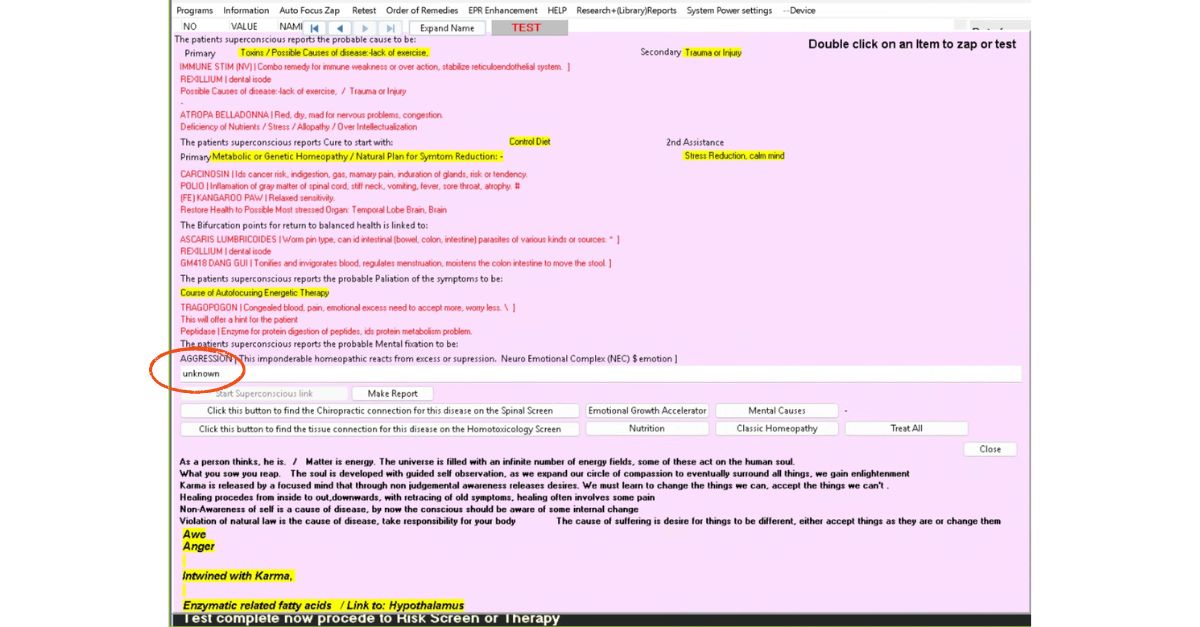Select the Classic Homeopathy button
1200x627 pixels.
(777, 429)
